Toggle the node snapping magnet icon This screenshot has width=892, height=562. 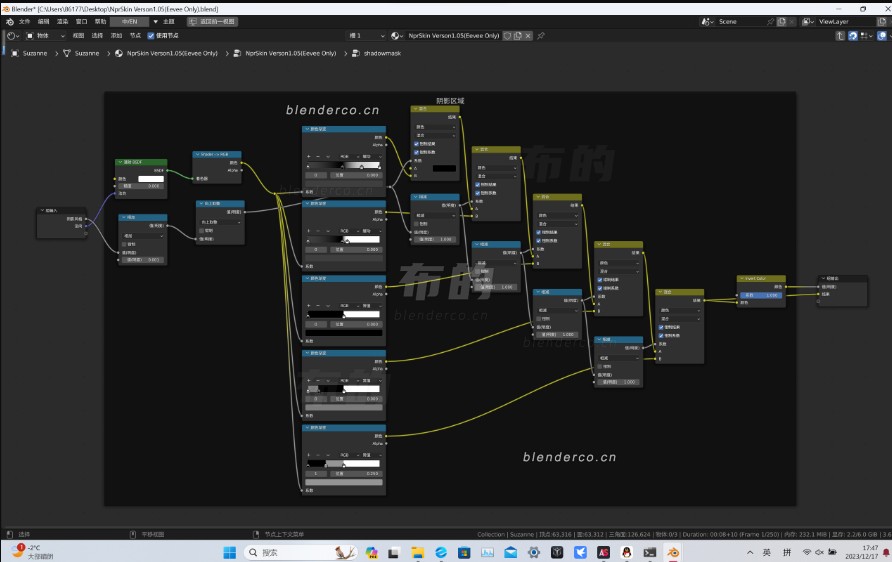coord(853,36)
